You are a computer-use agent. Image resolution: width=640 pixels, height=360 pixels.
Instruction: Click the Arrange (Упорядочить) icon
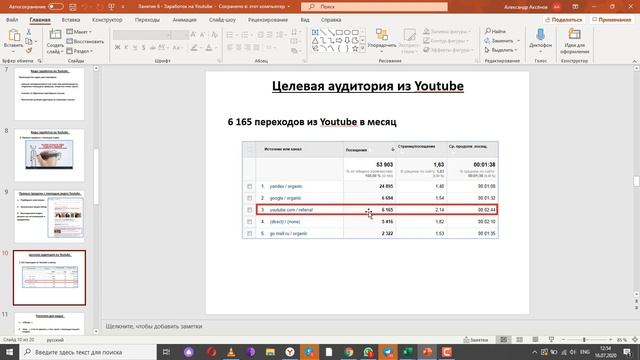pos(382,35)
